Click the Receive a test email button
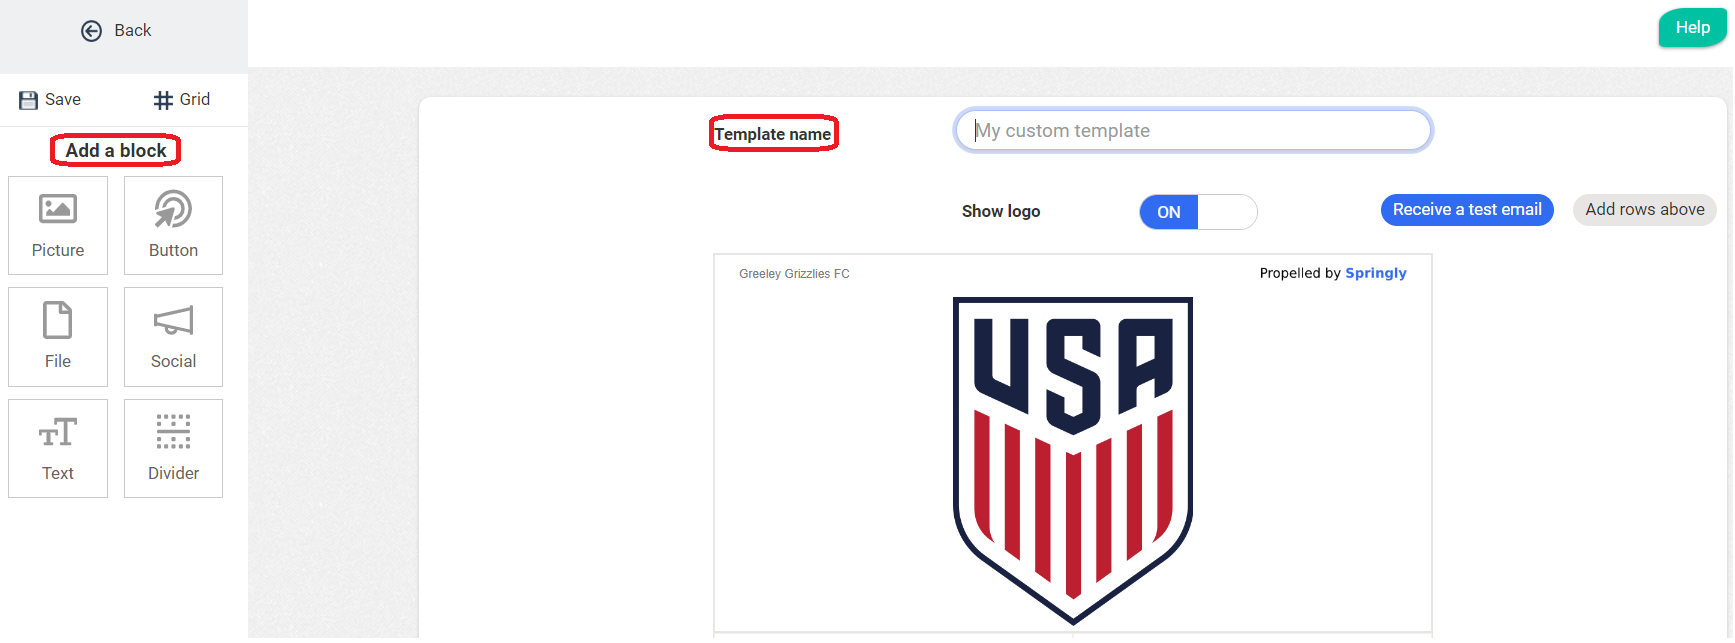 (x=1466, y=210)
